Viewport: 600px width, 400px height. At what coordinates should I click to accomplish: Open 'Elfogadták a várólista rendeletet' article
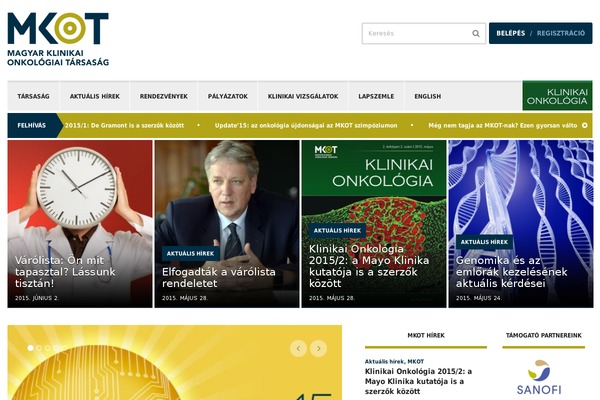pyautogui.click(x=218, y=278)
